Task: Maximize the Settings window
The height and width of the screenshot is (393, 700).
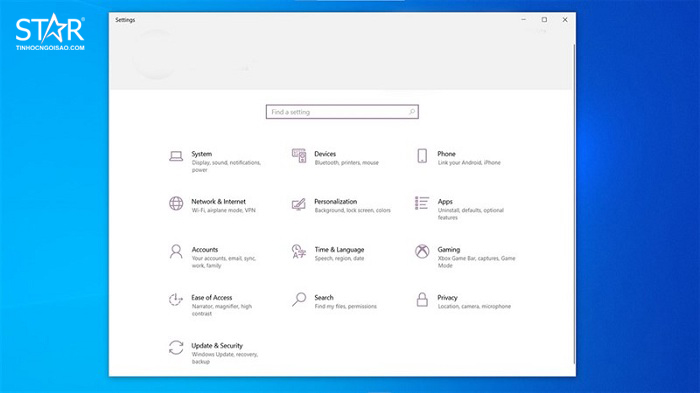Action: (544, 20)
